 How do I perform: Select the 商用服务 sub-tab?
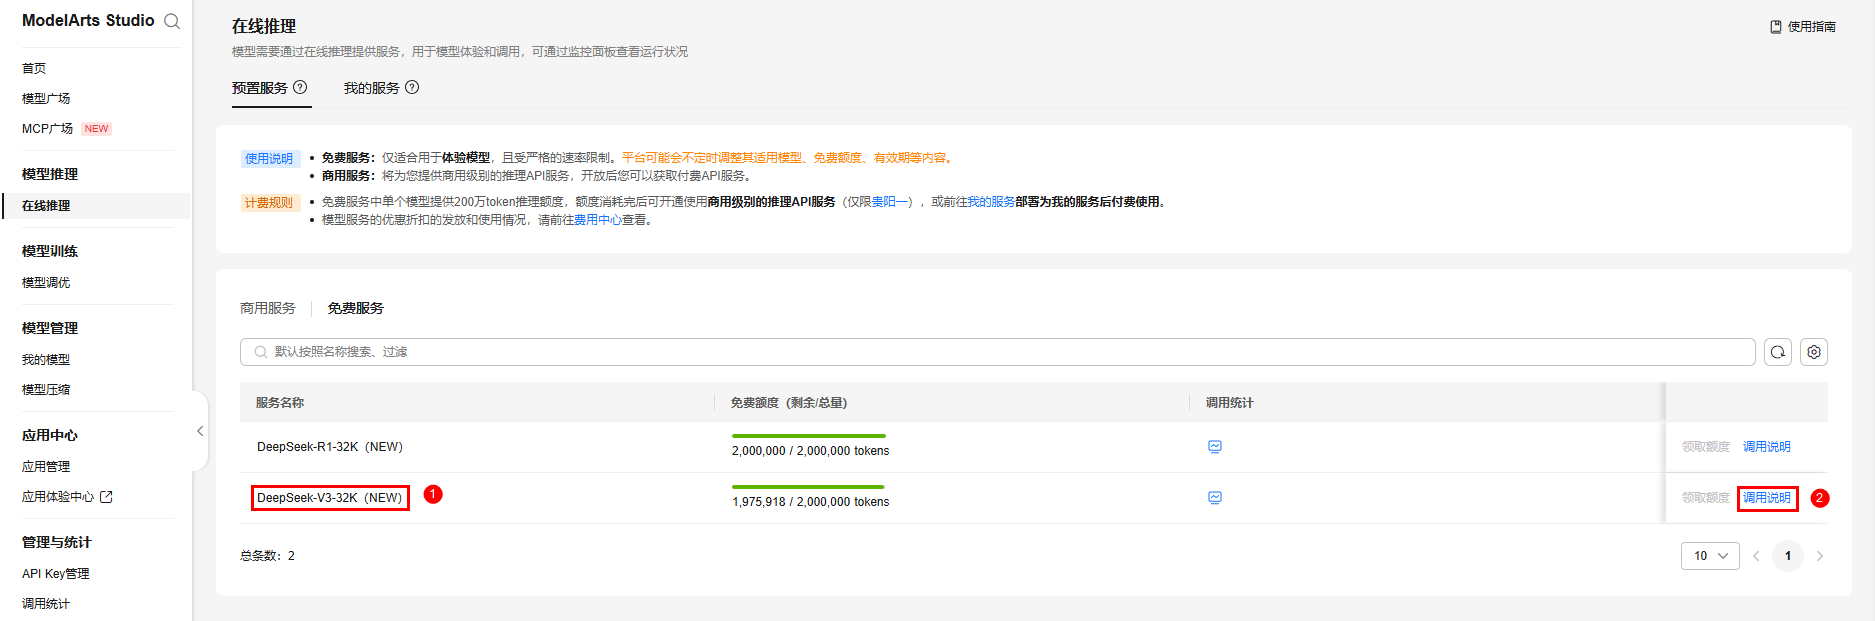click(268, 308)
